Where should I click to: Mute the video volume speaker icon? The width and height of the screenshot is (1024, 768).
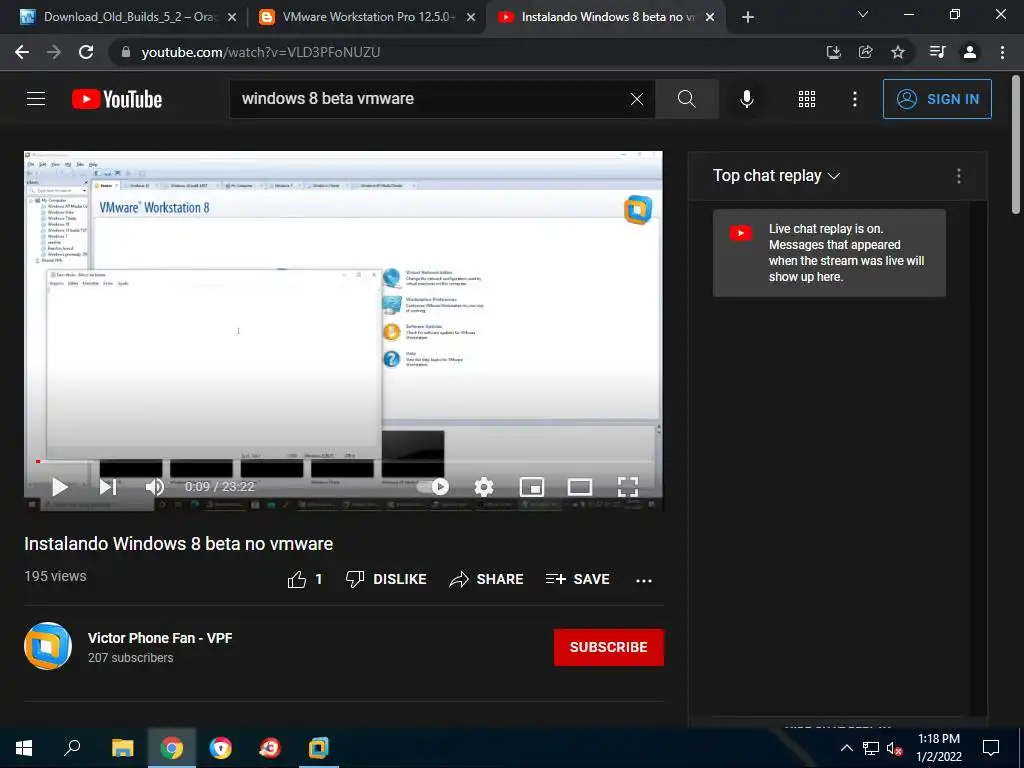tap(155, 487)
